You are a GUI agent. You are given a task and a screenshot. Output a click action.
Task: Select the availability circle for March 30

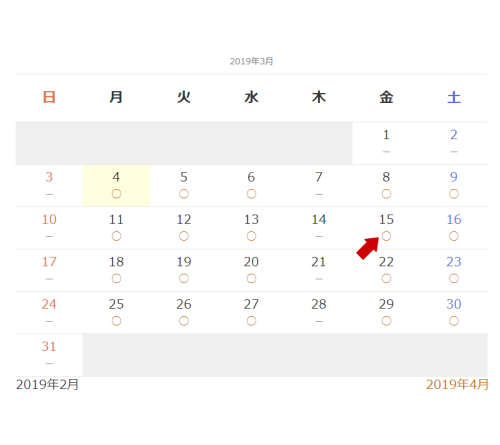tap(454, 321)
